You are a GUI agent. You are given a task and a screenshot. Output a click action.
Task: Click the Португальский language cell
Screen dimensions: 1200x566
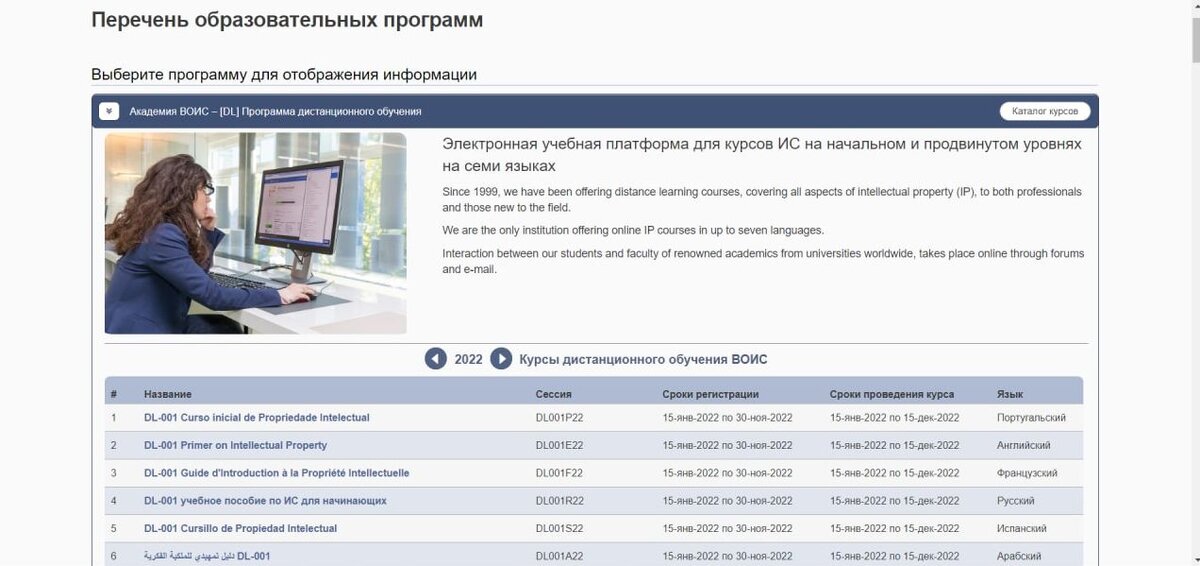1031,418
